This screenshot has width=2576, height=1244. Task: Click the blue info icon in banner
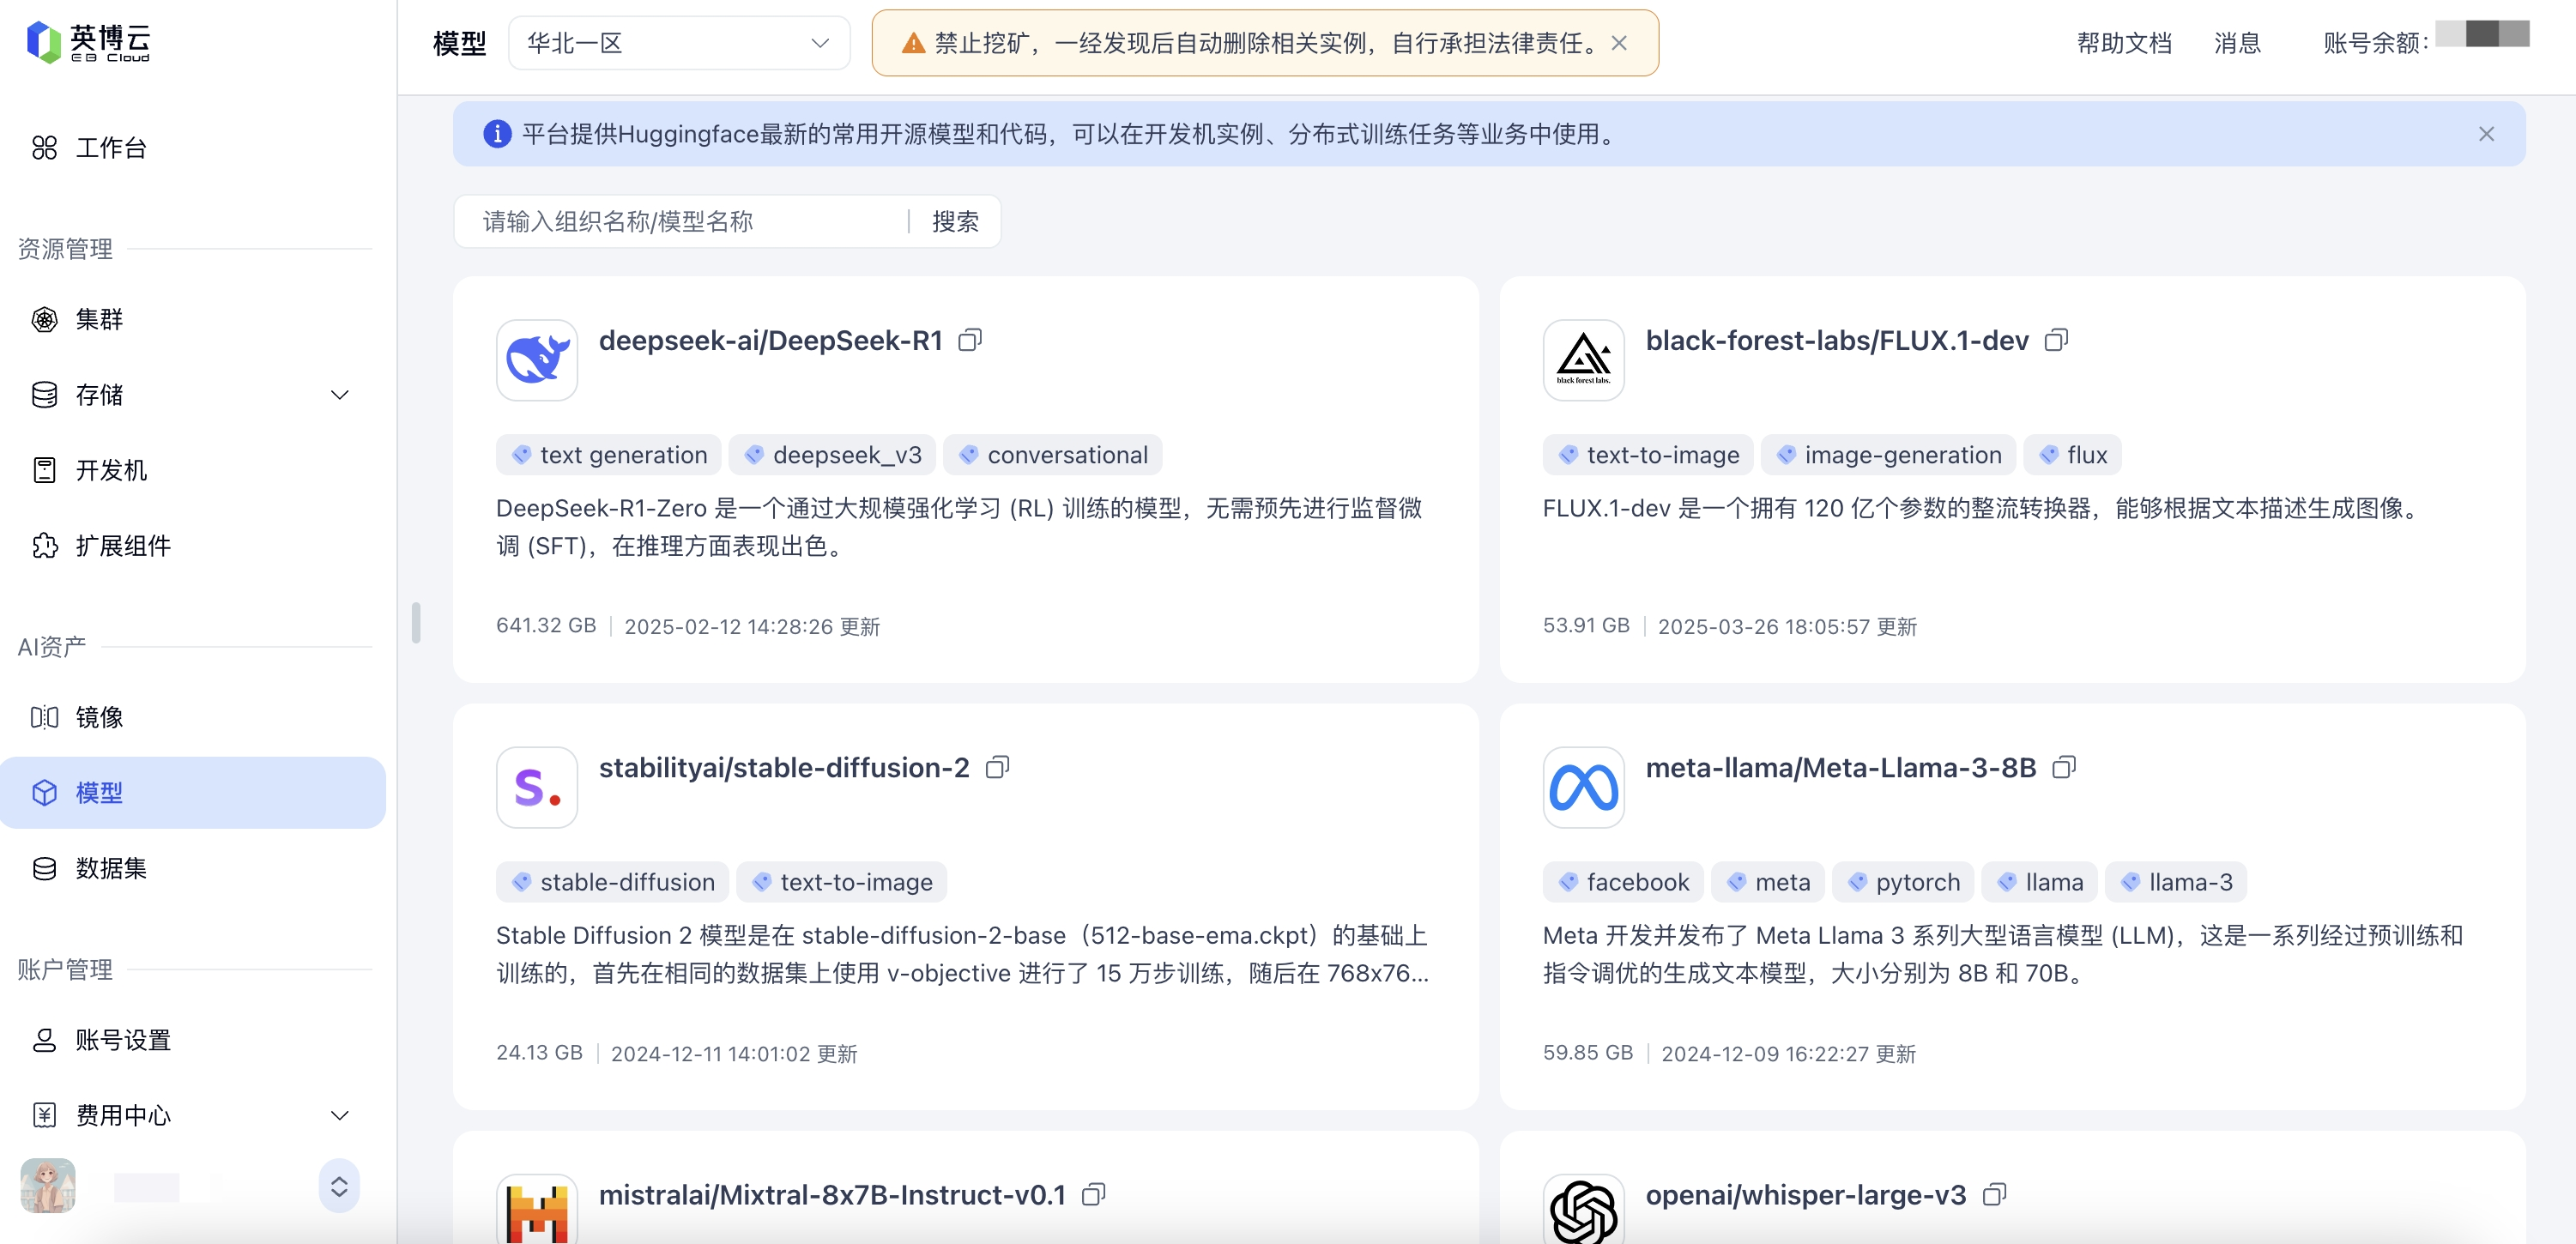[x=497, y=134]
